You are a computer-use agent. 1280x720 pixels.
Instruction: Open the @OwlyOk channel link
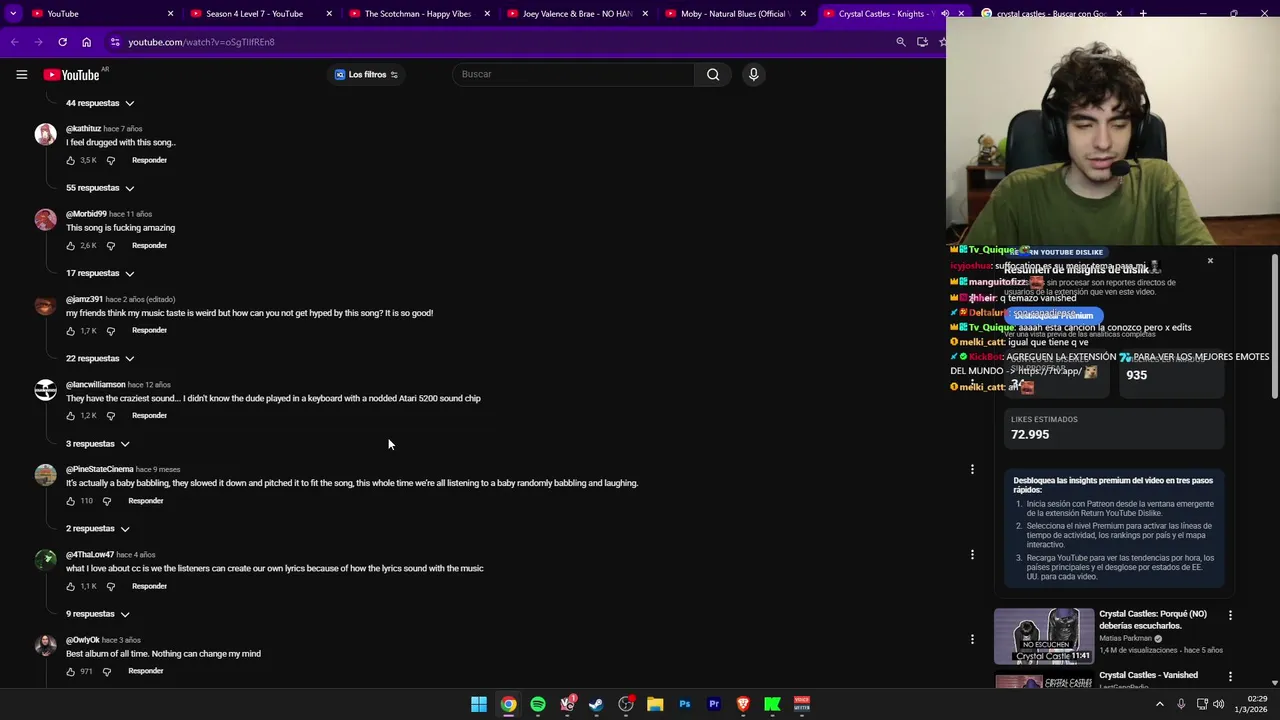pos(83,640)
